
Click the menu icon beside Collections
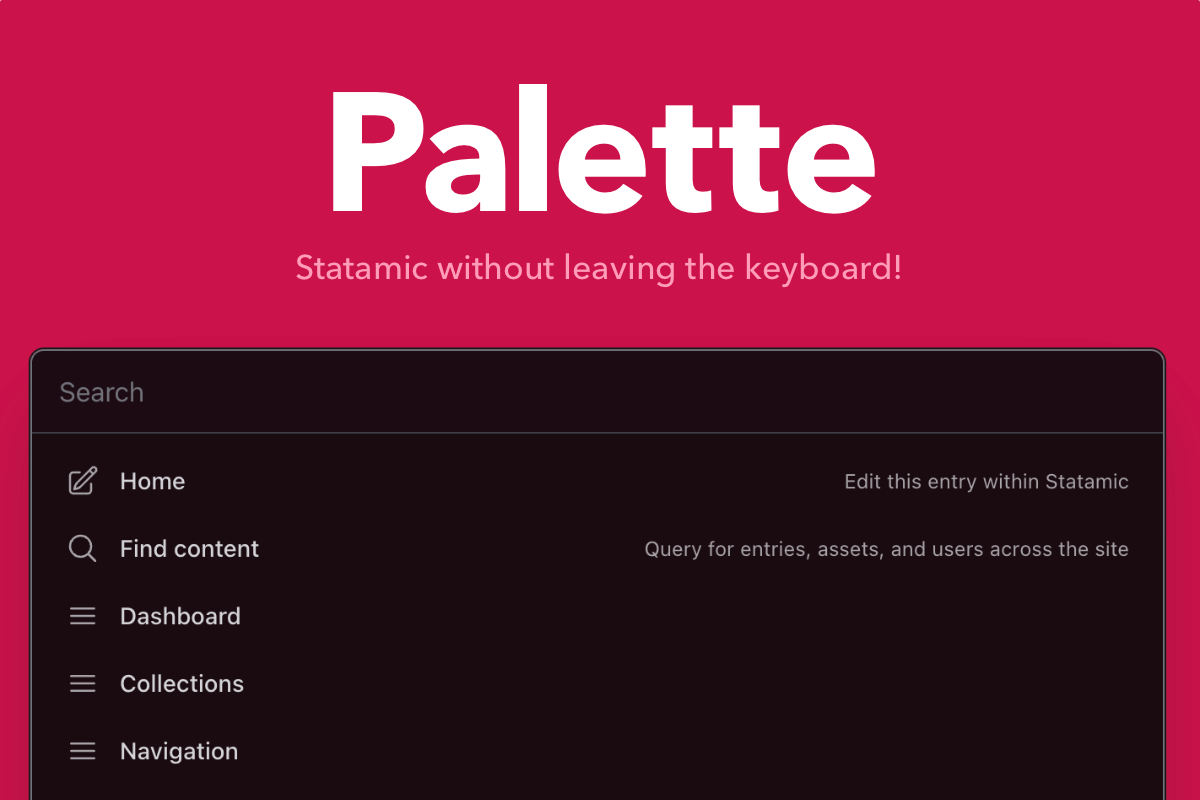pos(83,683)
